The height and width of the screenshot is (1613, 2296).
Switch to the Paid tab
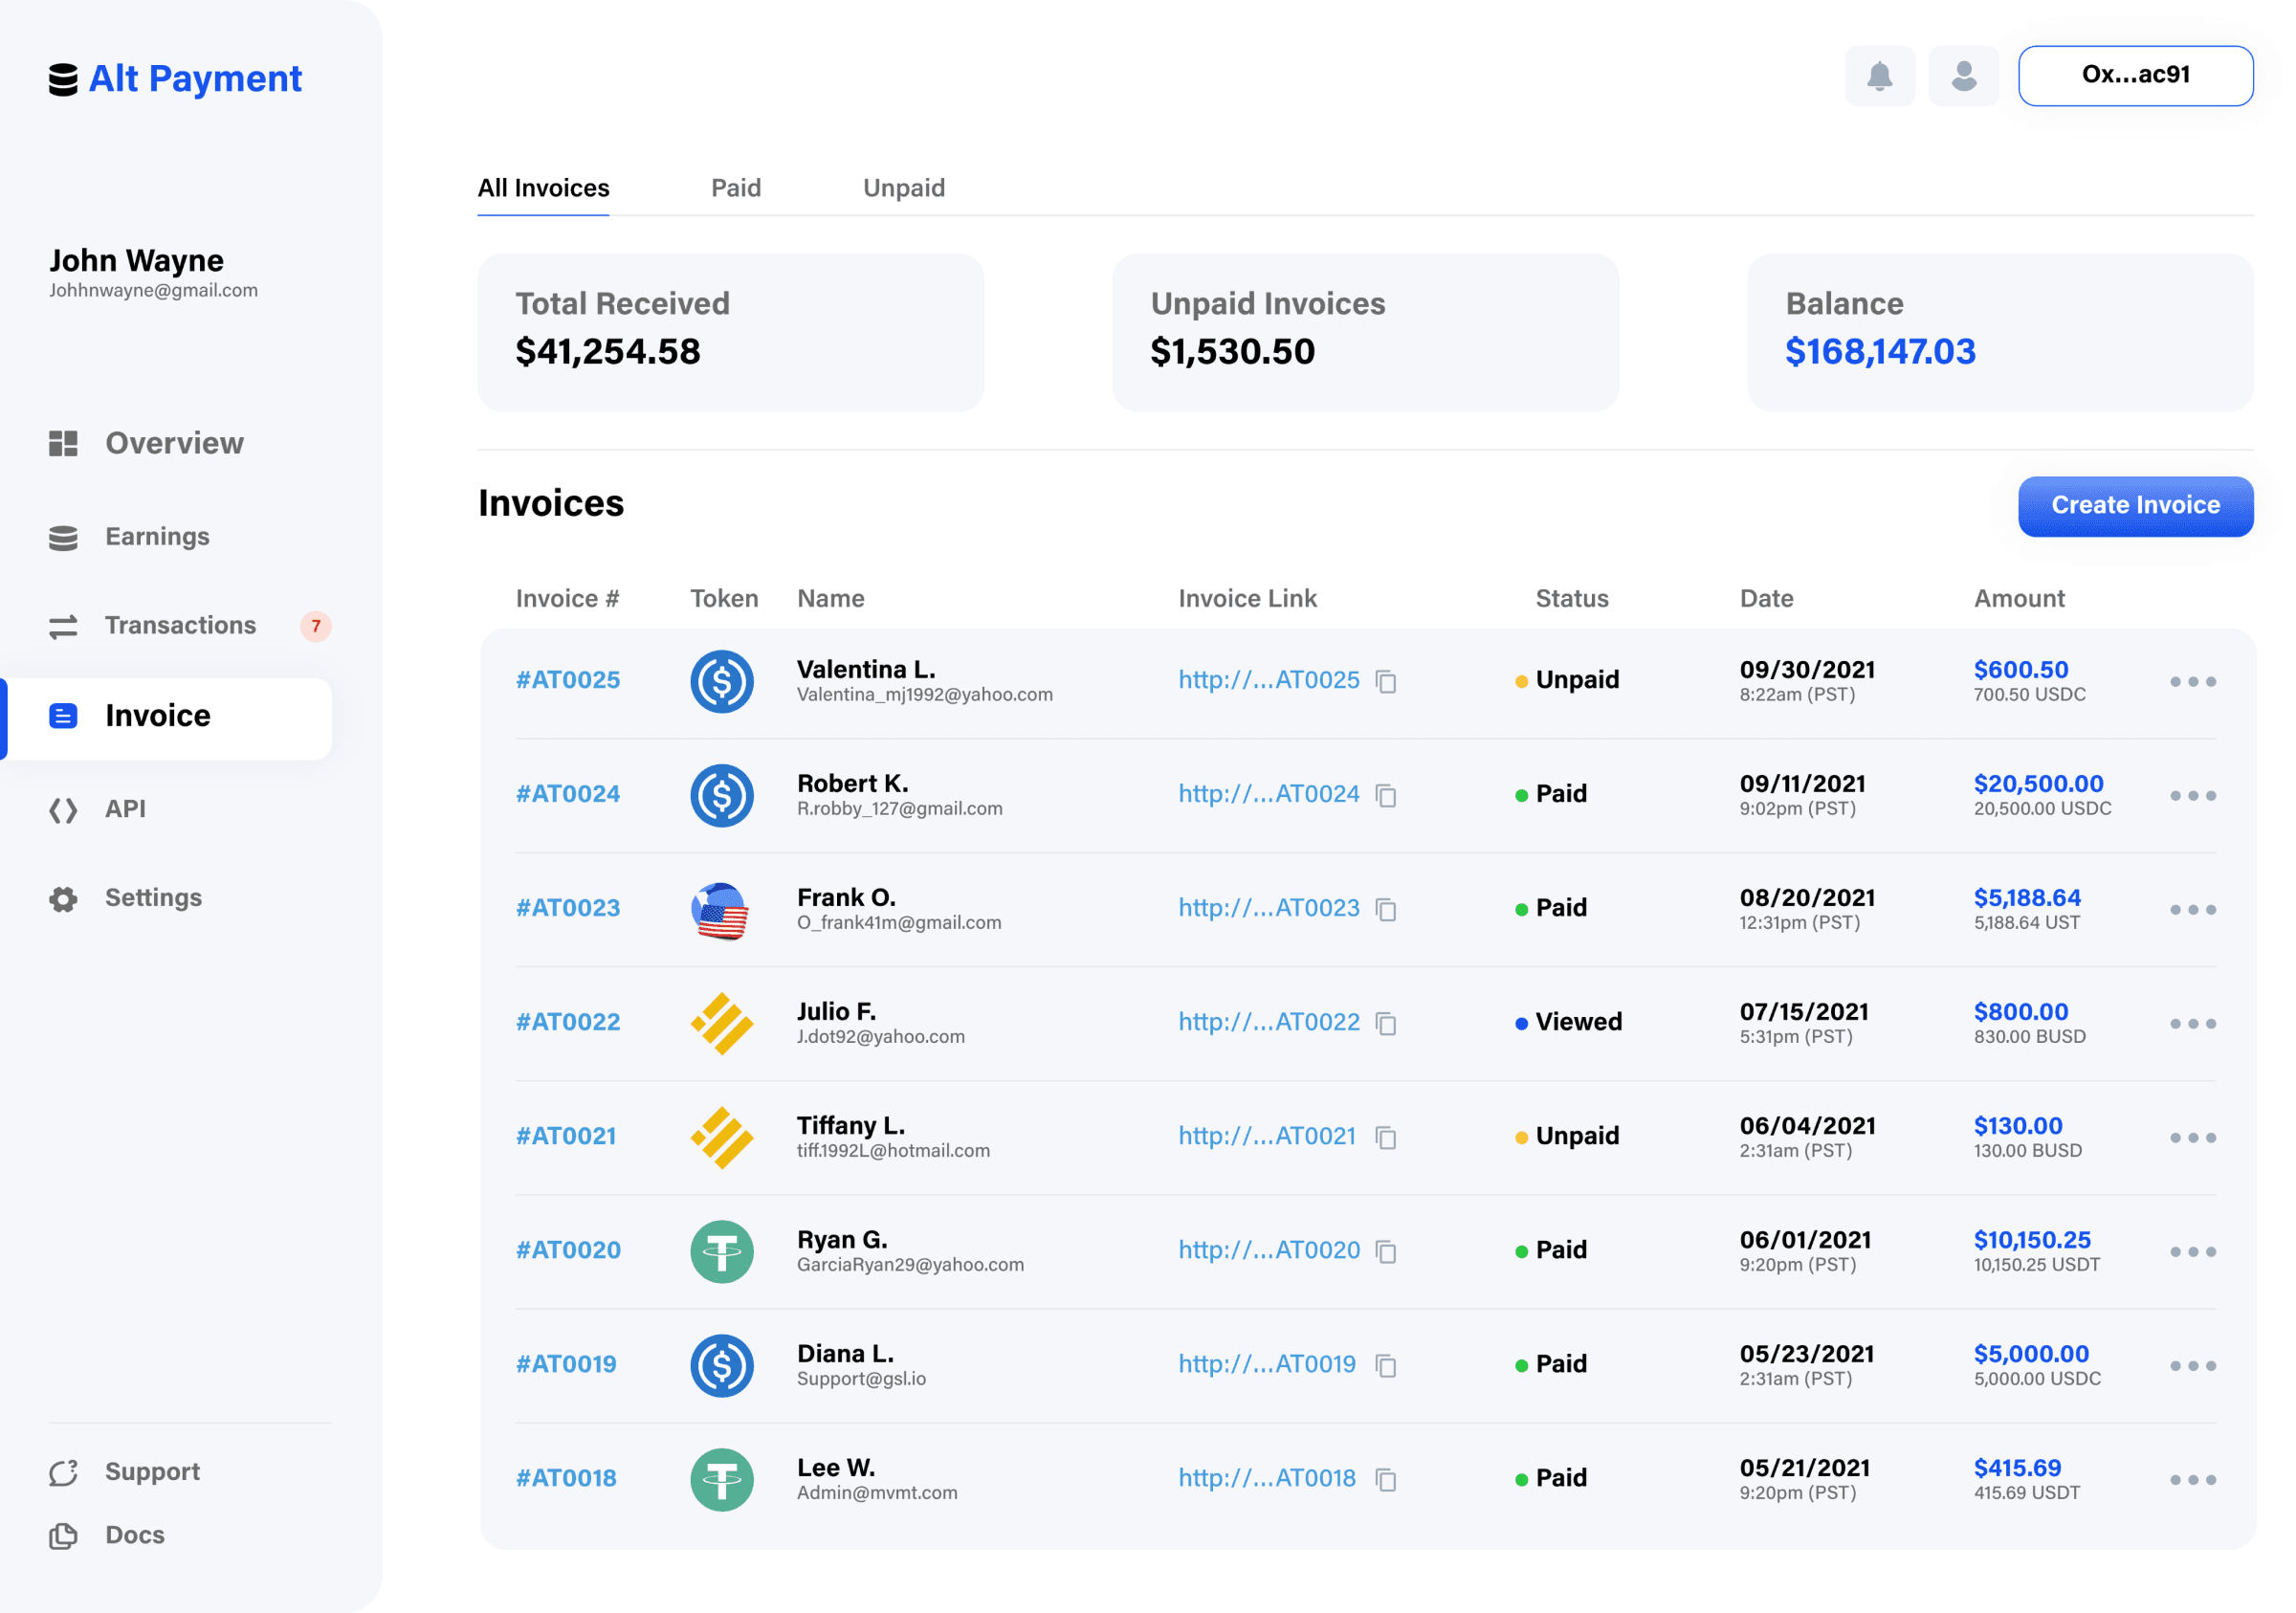click(736, 188)
